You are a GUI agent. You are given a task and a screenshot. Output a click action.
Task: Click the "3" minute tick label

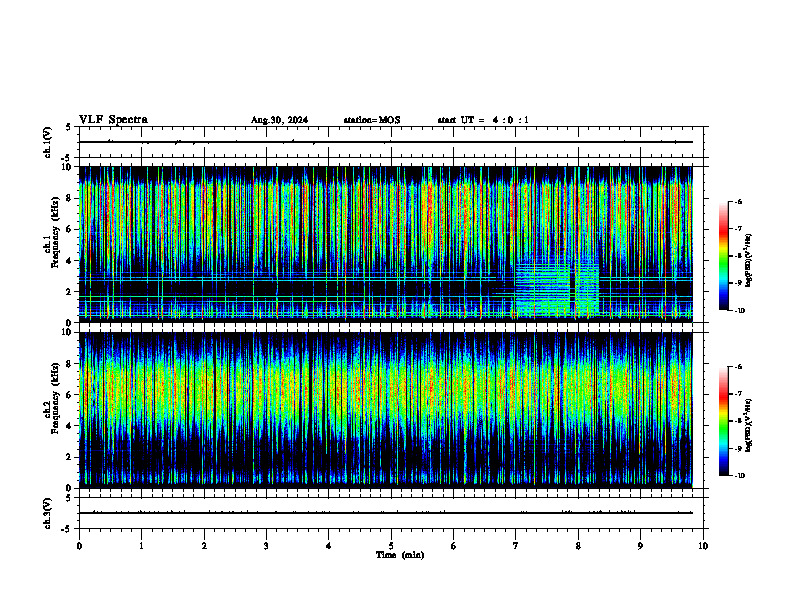266,546
